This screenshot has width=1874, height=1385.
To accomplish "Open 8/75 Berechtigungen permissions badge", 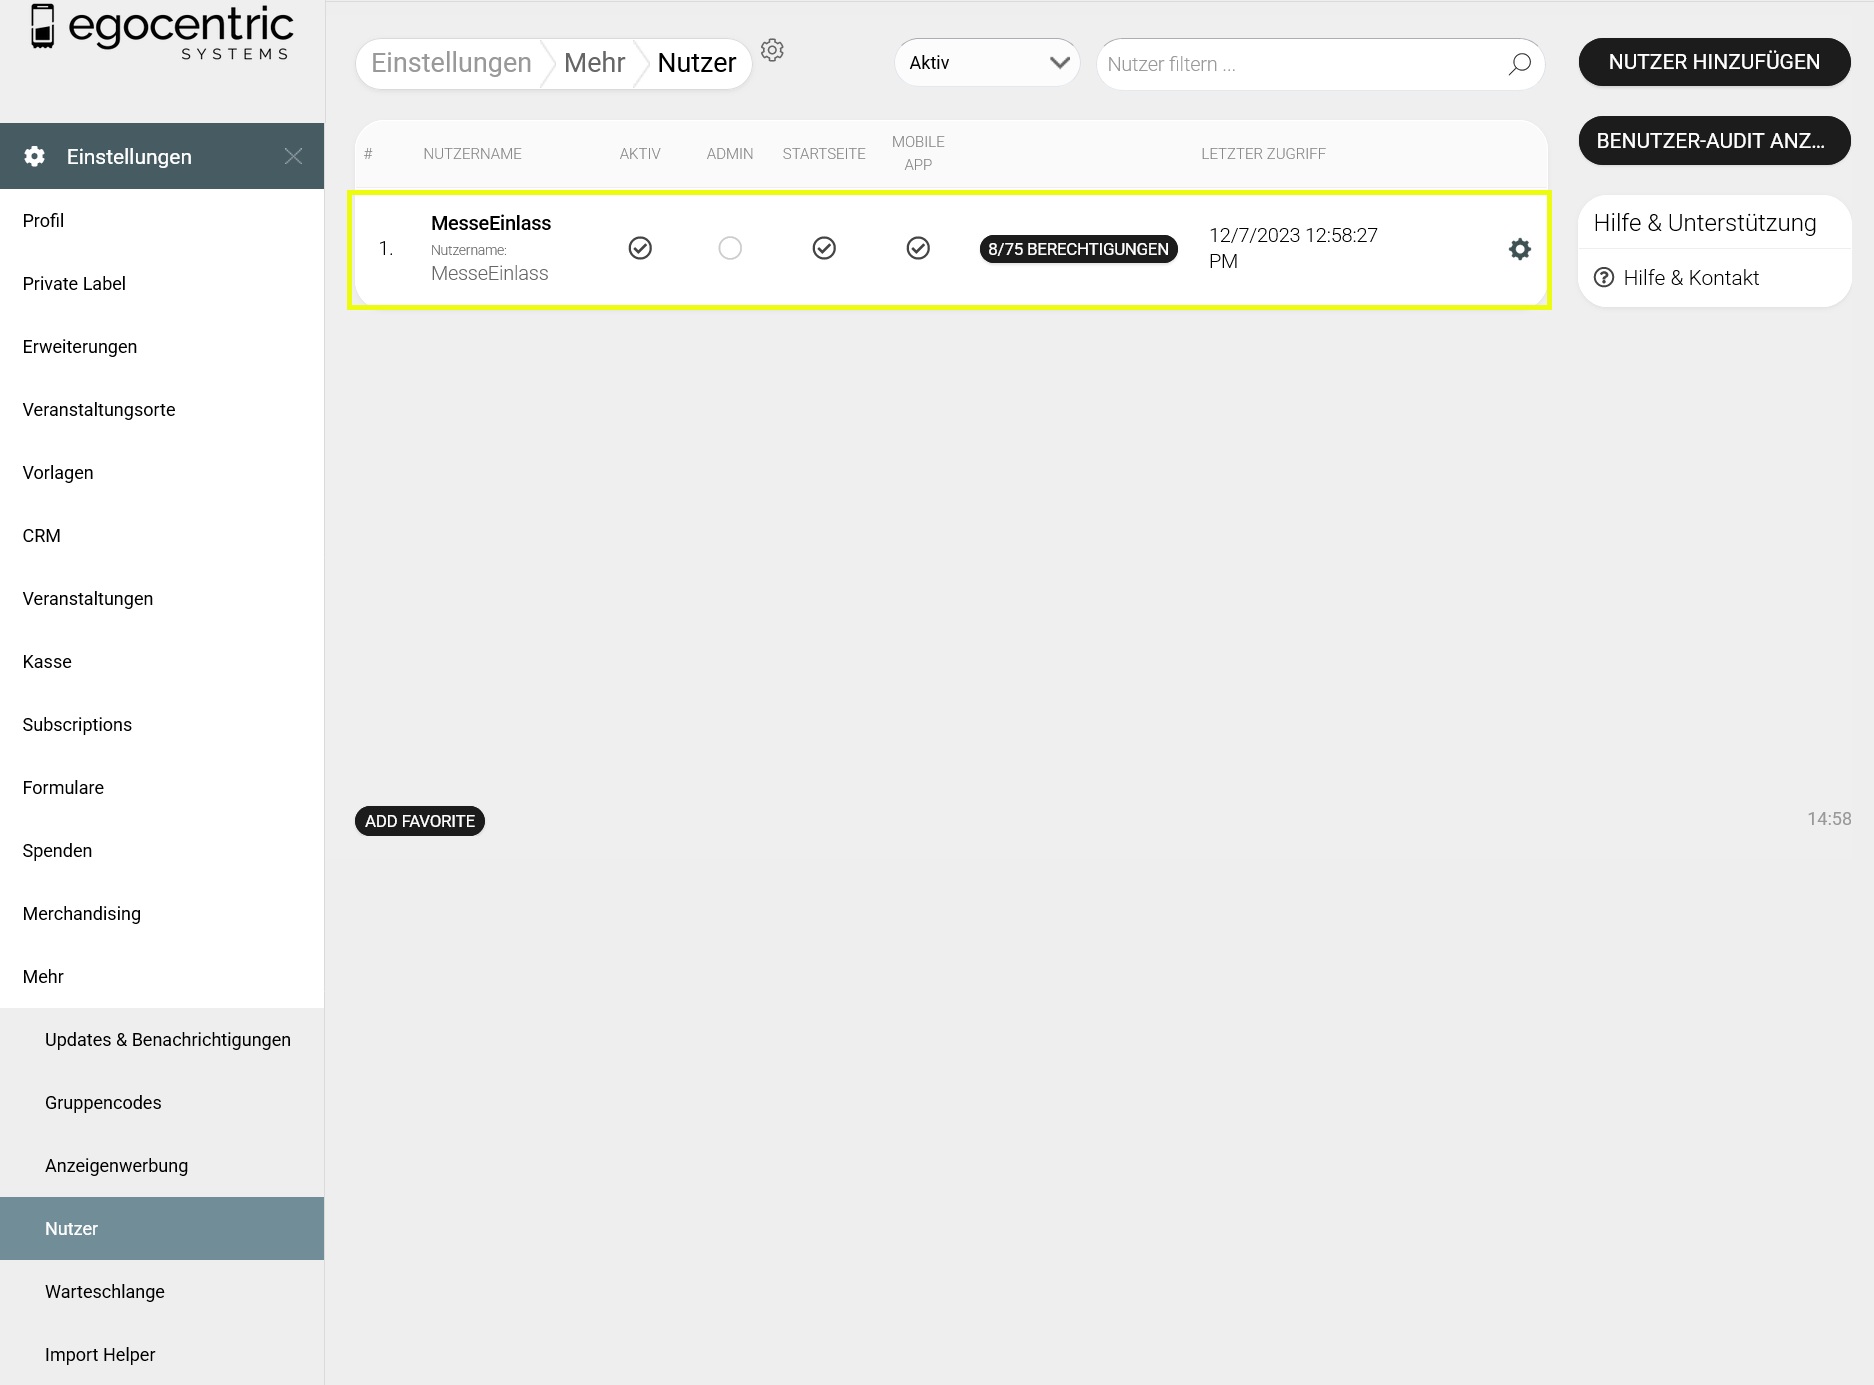I will point(1078,249).
